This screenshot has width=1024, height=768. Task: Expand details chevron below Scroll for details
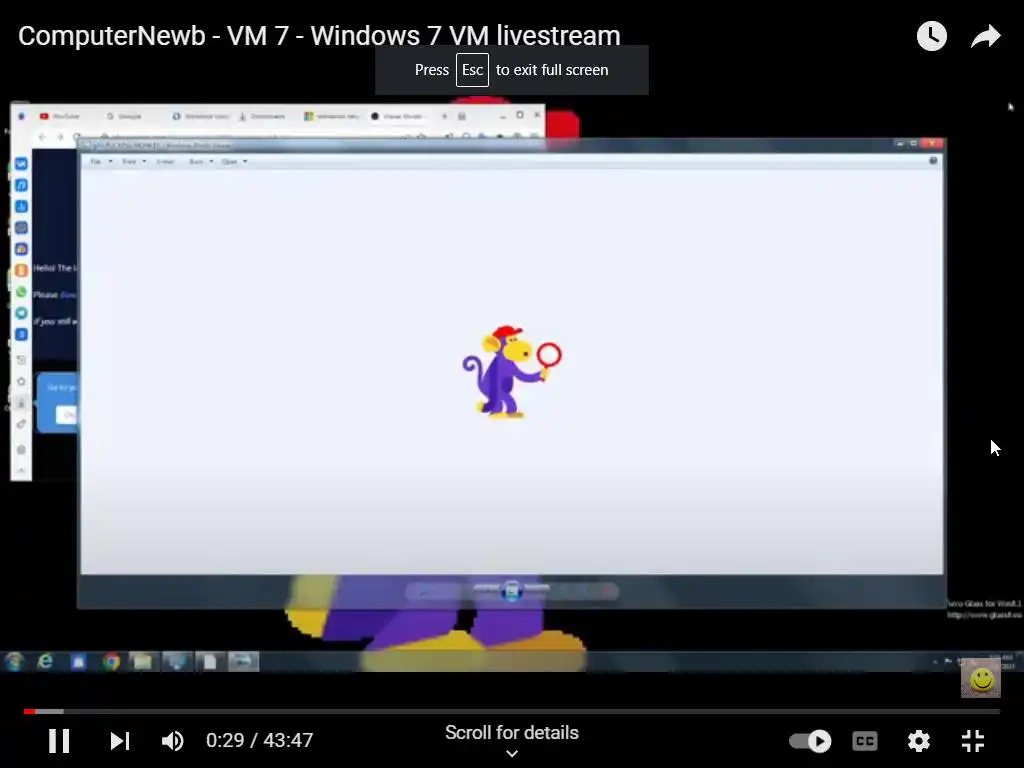[512, 754]
